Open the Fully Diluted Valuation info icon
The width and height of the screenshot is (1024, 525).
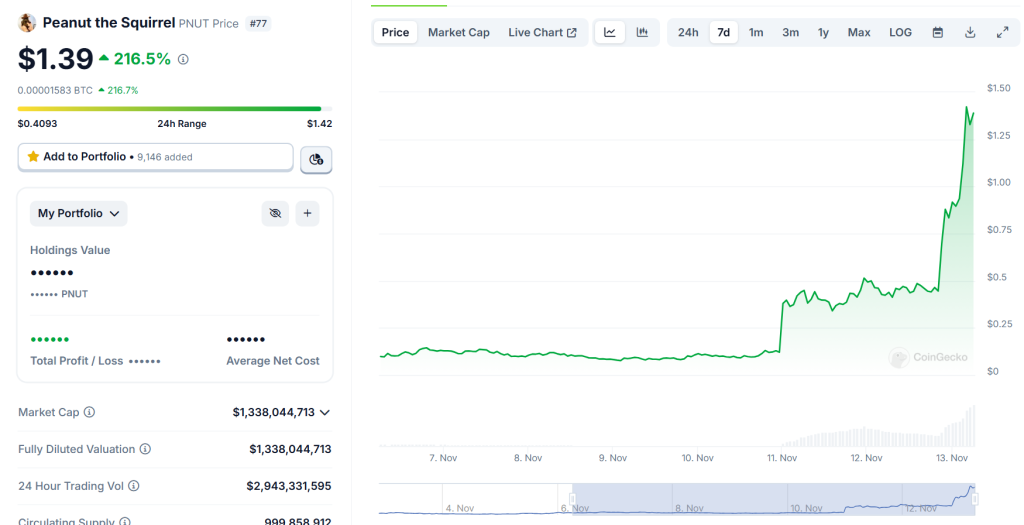pyautogui.click(x=145, y=449)
